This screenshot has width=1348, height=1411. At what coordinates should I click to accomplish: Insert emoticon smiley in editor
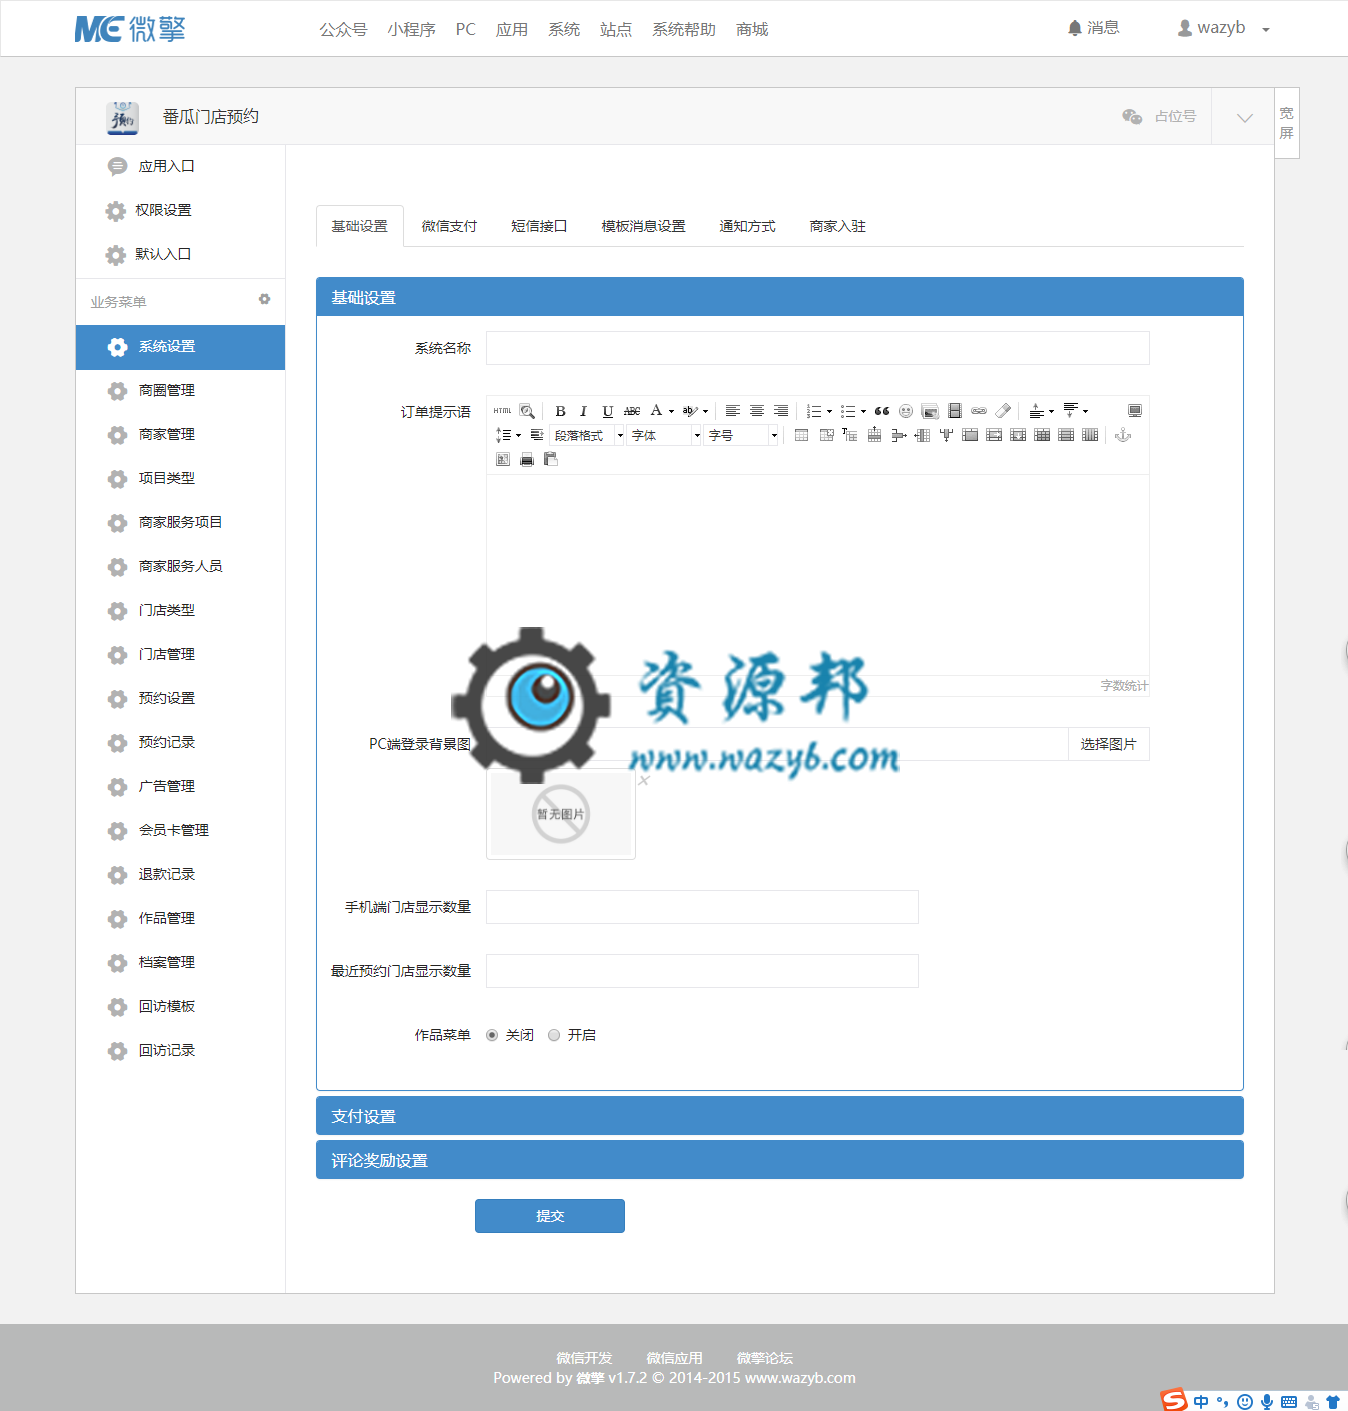coord(906,411)
